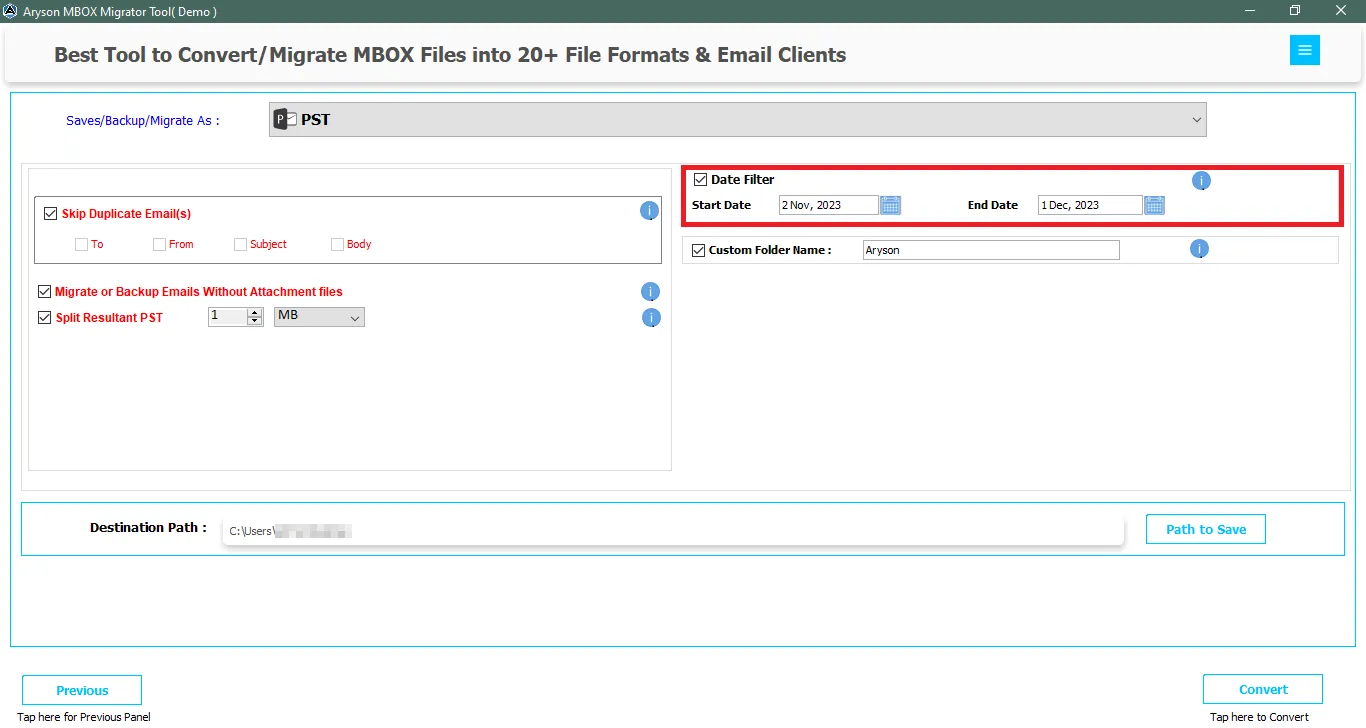This screenshot has width=1366, height=728.
Task: Check the To duplicate criterion checkbox
Action: 81,244
